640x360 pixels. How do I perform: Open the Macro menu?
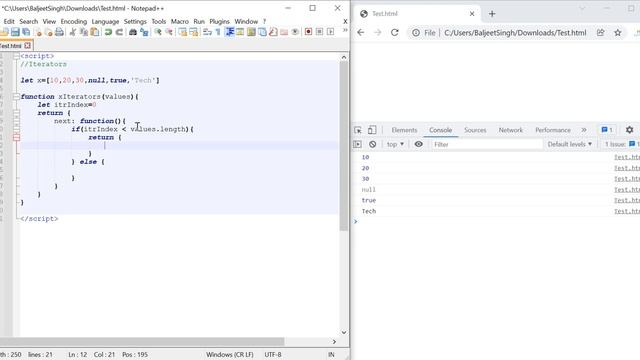[x=180, y=21]
